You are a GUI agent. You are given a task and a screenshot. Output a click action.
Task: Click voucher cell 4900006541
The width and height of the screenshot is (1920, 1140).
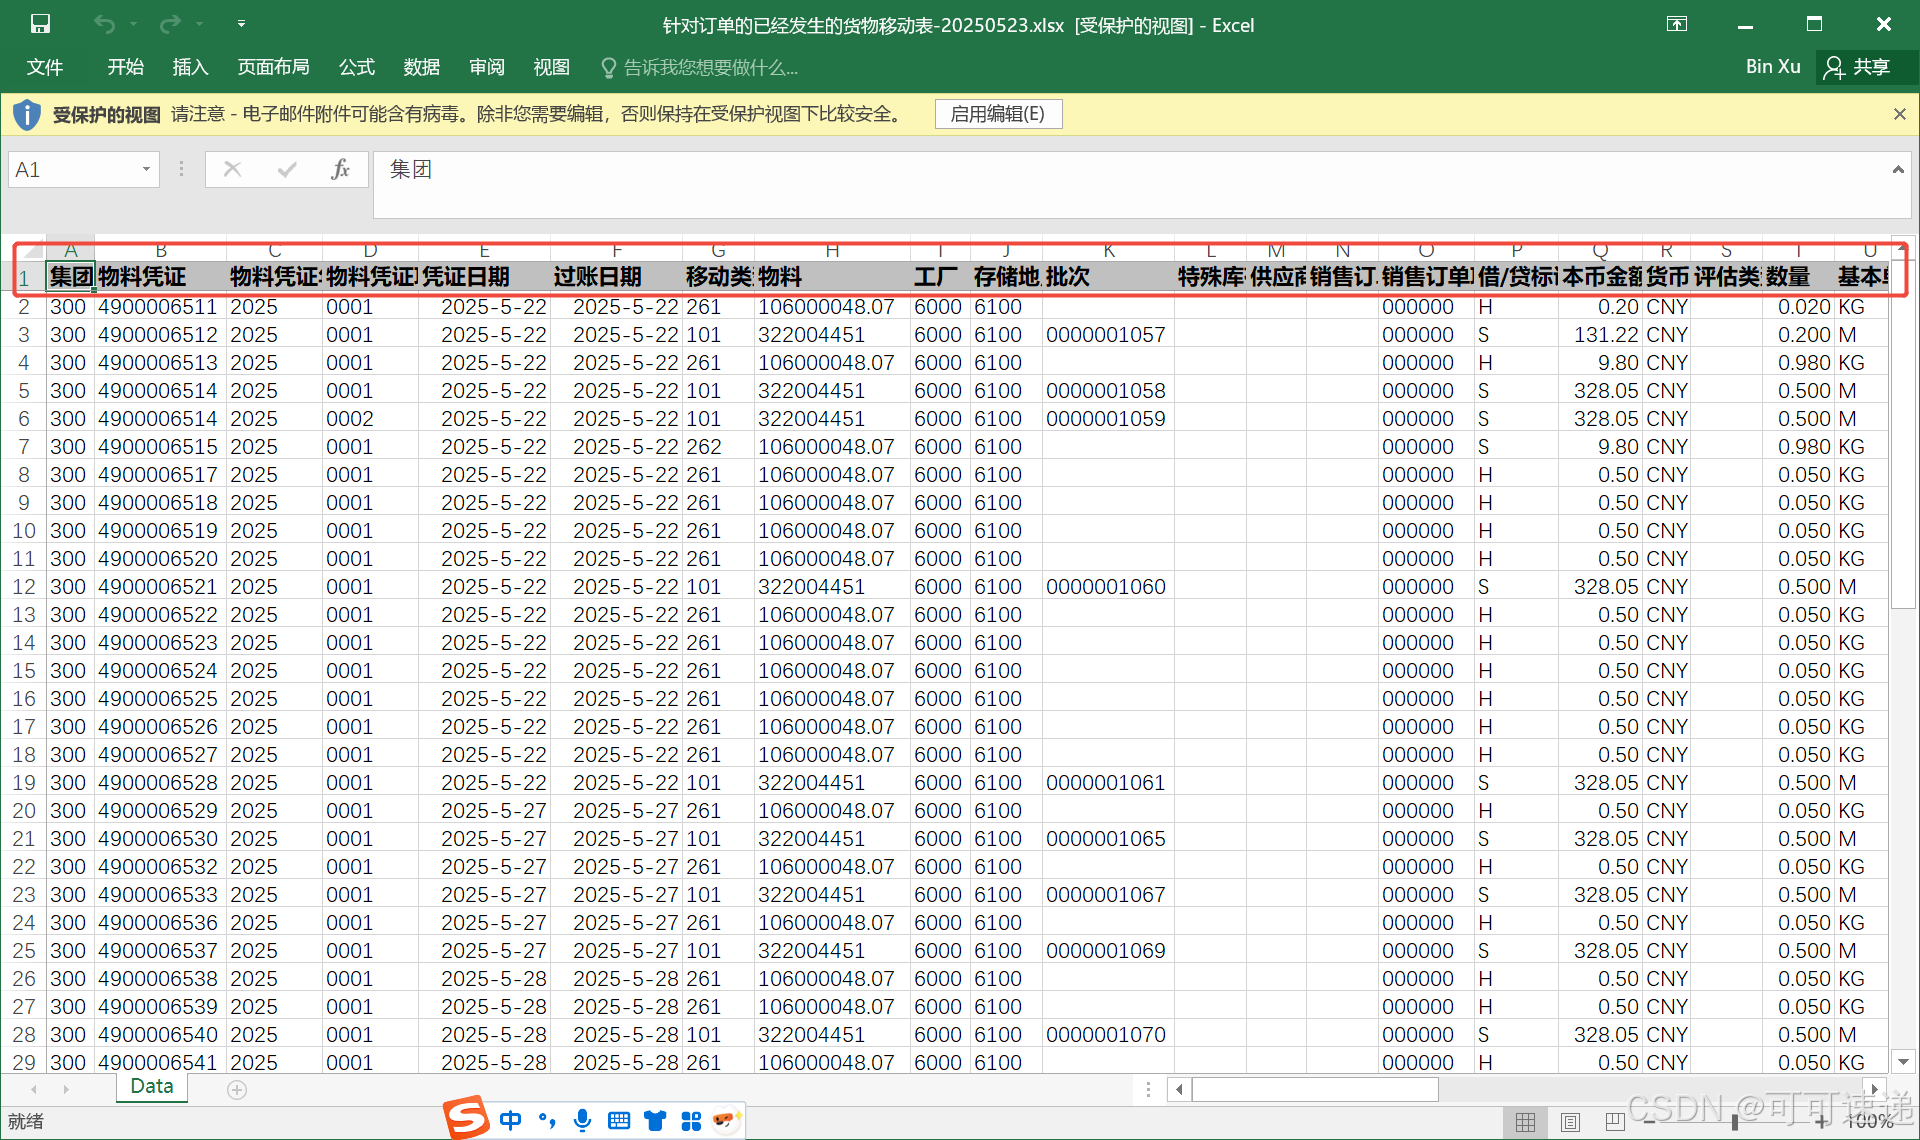pyautogui.click(x=161, y=1063)
